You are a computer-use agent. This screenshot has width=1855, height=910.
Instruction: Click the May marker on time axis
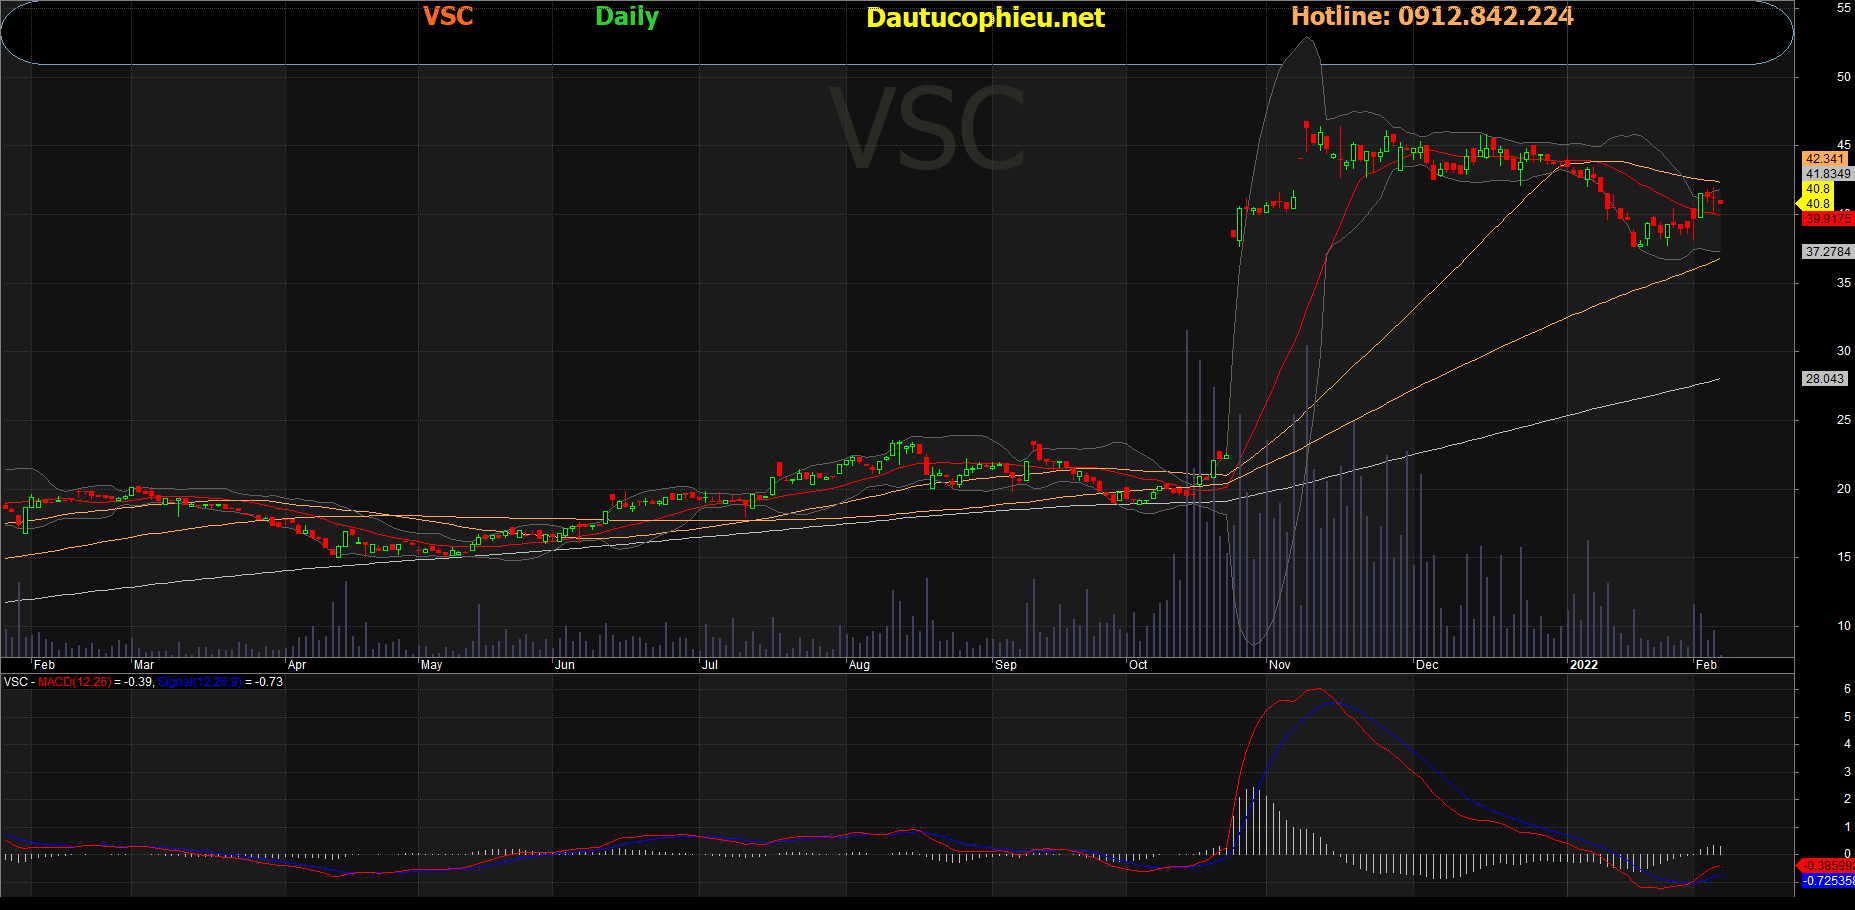[x=431, y=665]
